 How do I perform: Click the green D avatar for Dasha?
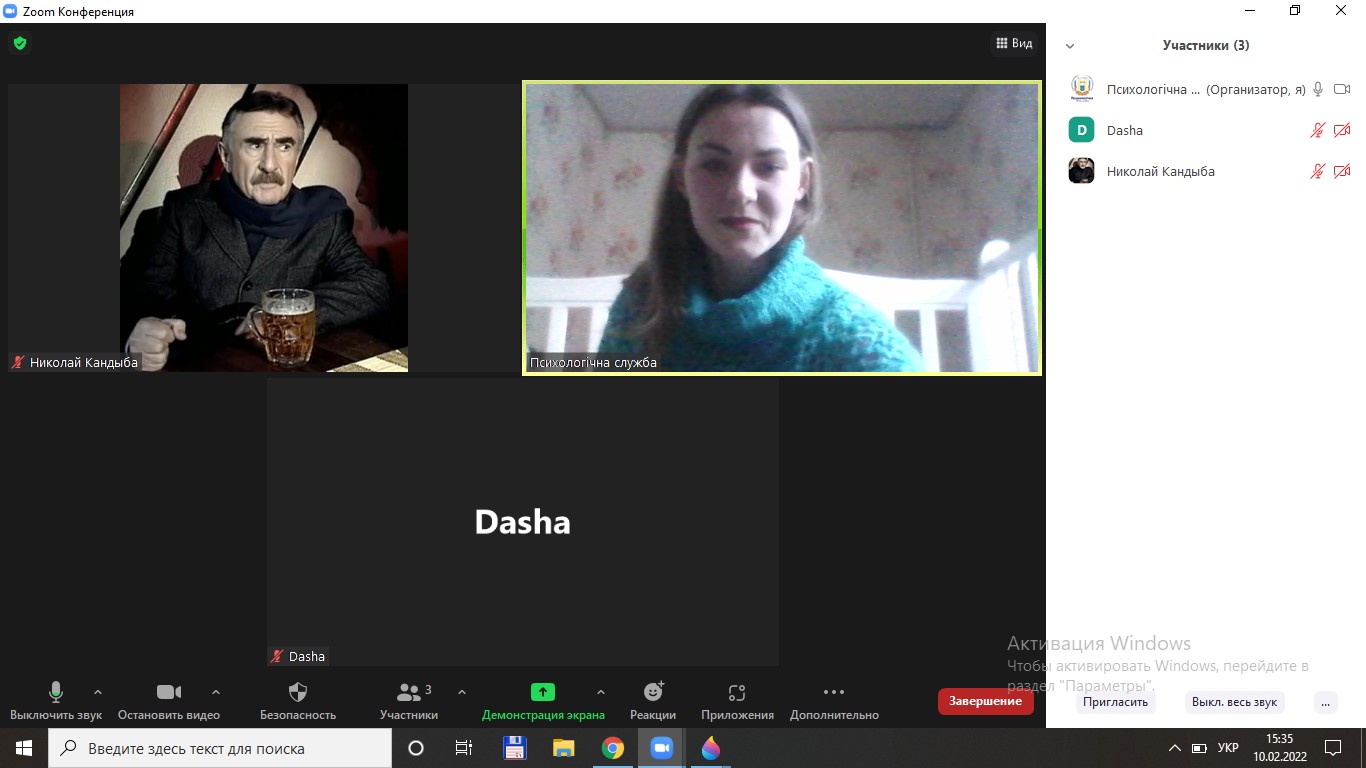coord(1081,130)
